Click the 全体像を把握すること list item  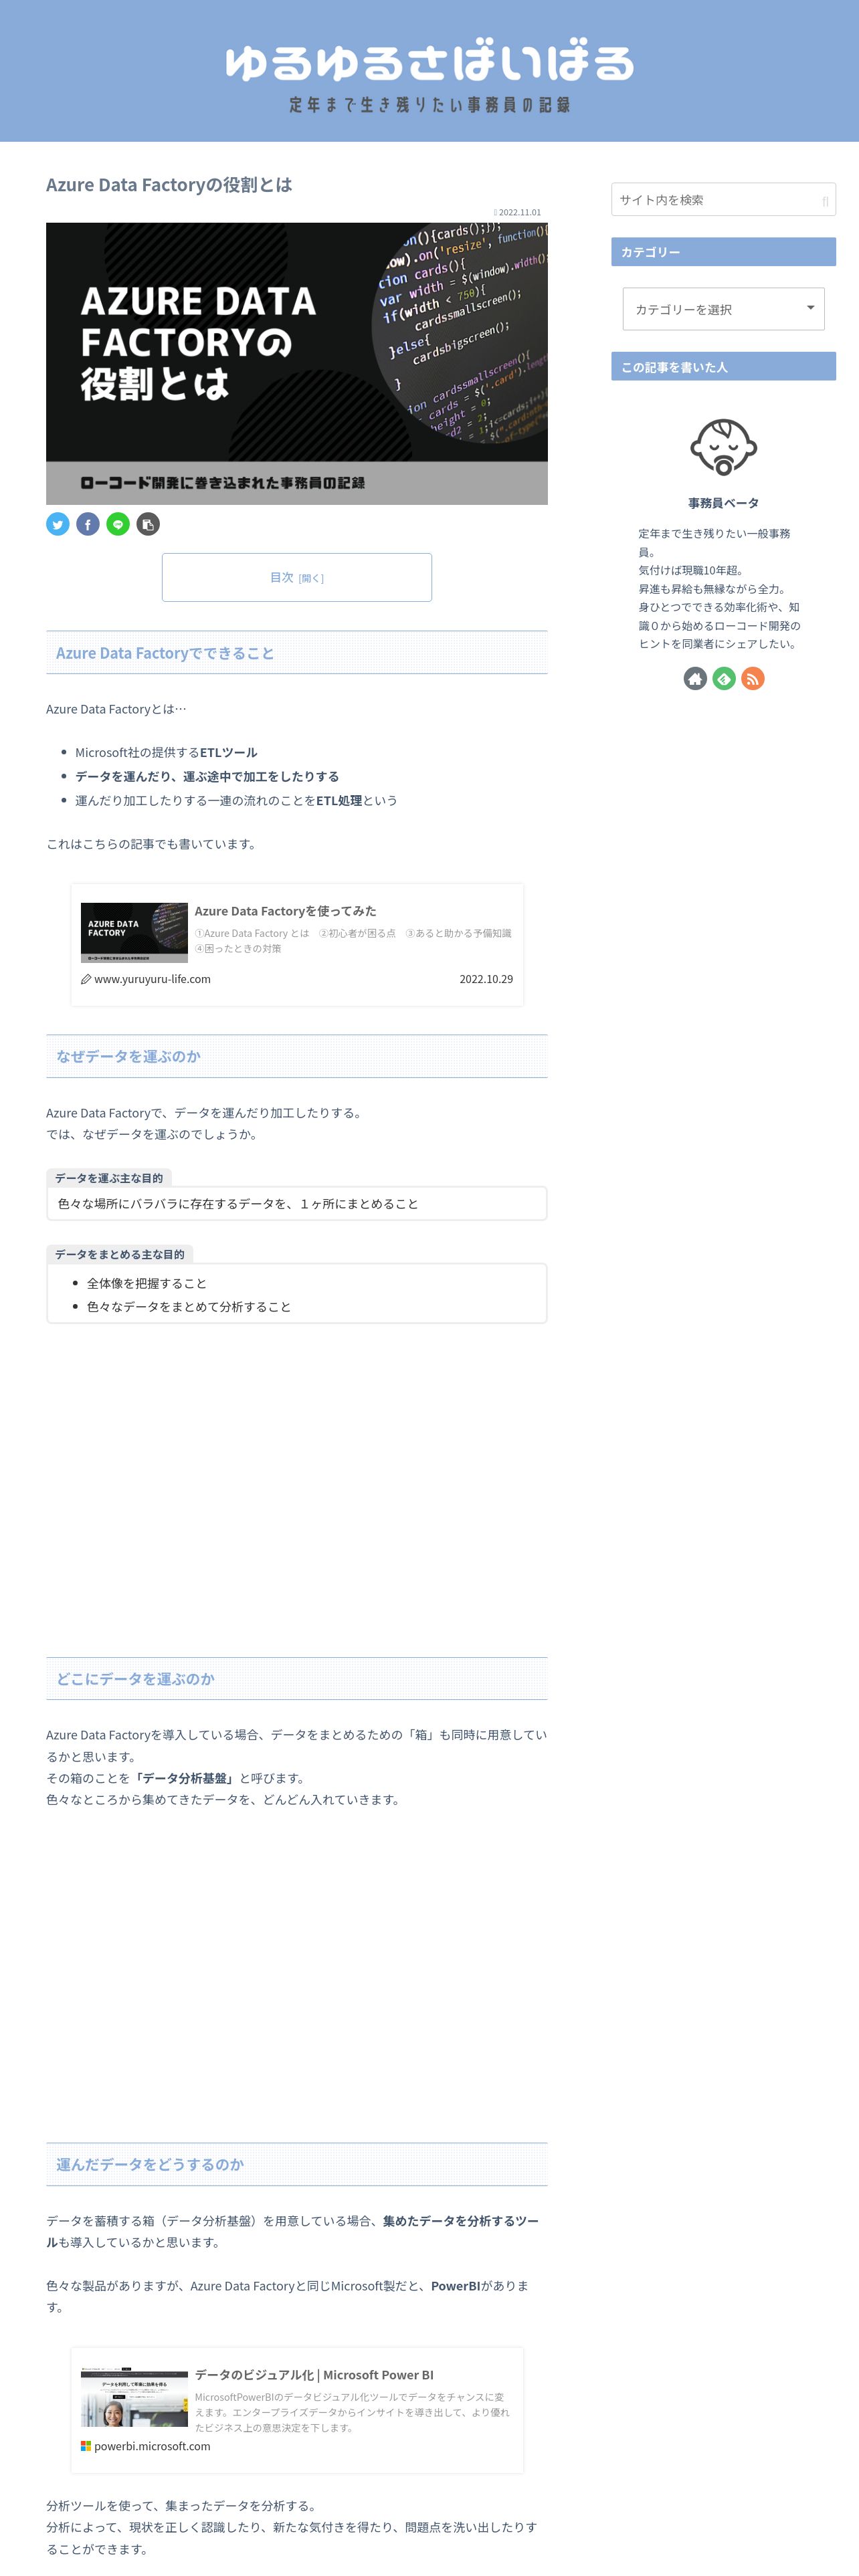[147, 1283]
